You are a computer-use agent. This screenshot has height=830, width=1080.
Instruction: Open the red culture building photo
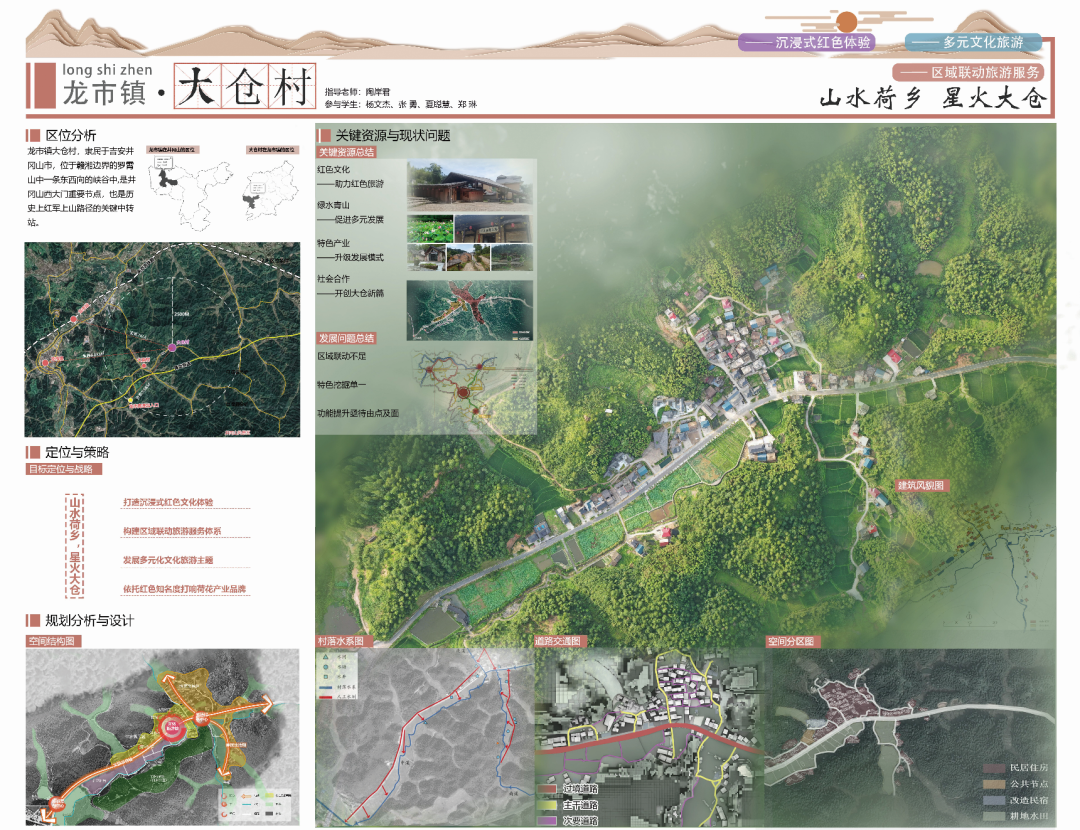pyautogui.click(x=467, y=185)
